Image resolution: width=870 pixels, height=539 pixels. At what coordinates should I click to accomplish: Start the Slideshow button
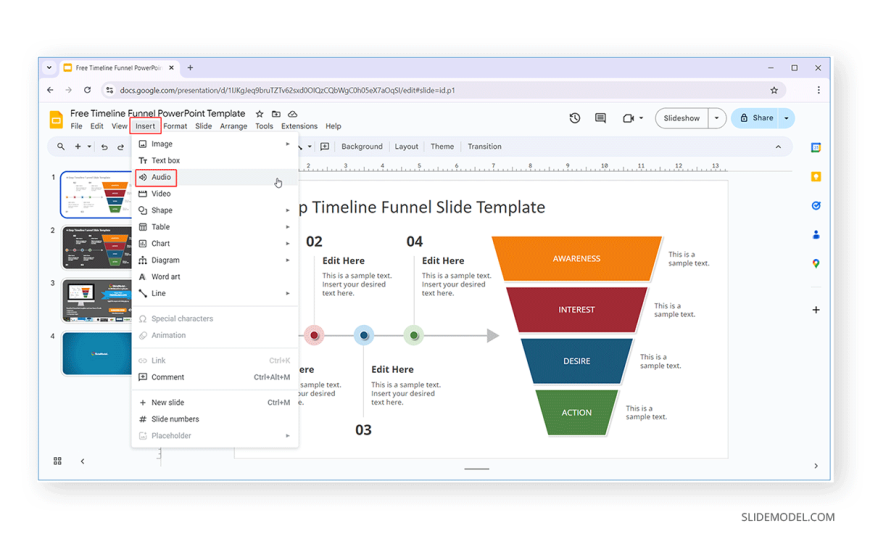coord(681,118)
